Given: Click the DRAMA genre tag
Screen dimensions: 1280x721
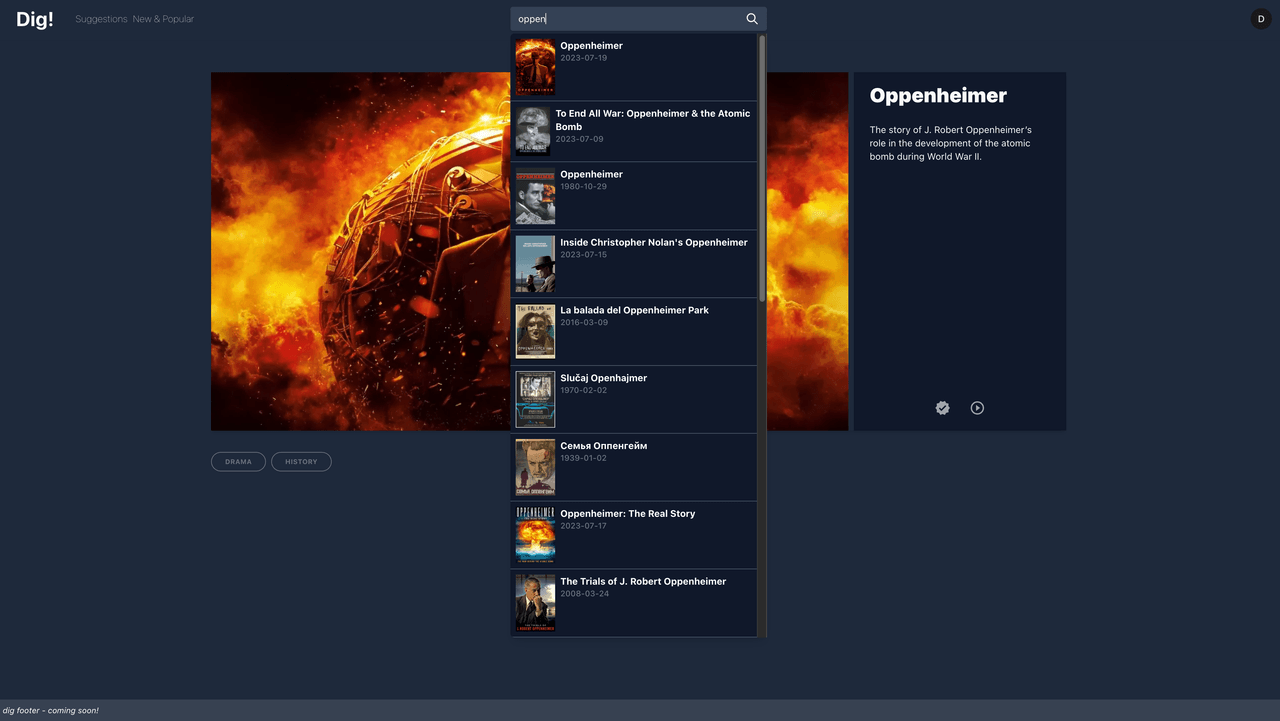Looking at the screenshot, I should 238,462.
